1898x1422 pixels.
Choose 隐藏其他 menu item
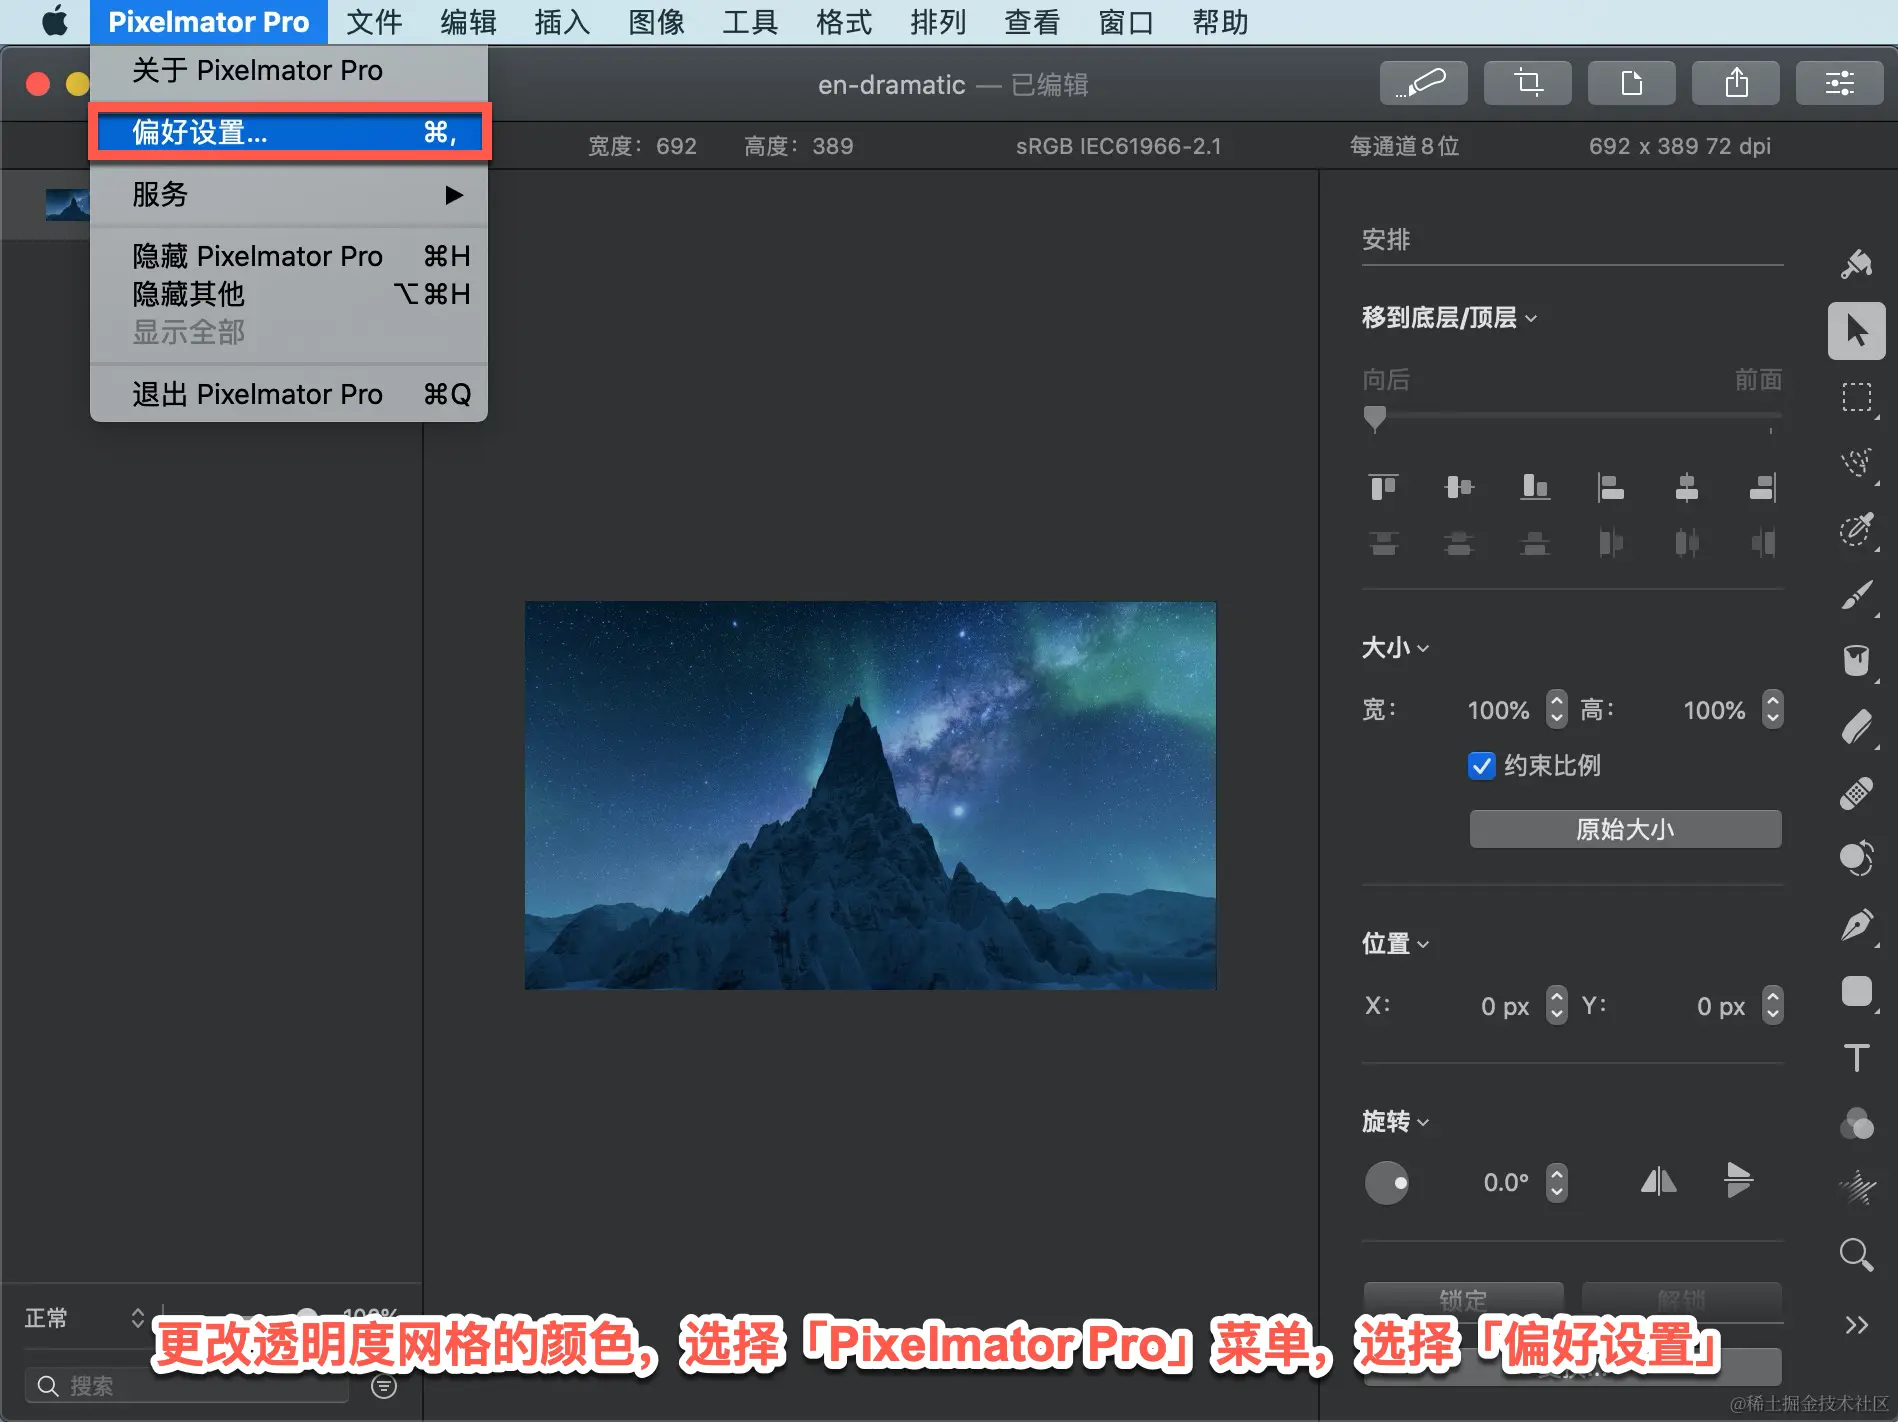point(289,294)
